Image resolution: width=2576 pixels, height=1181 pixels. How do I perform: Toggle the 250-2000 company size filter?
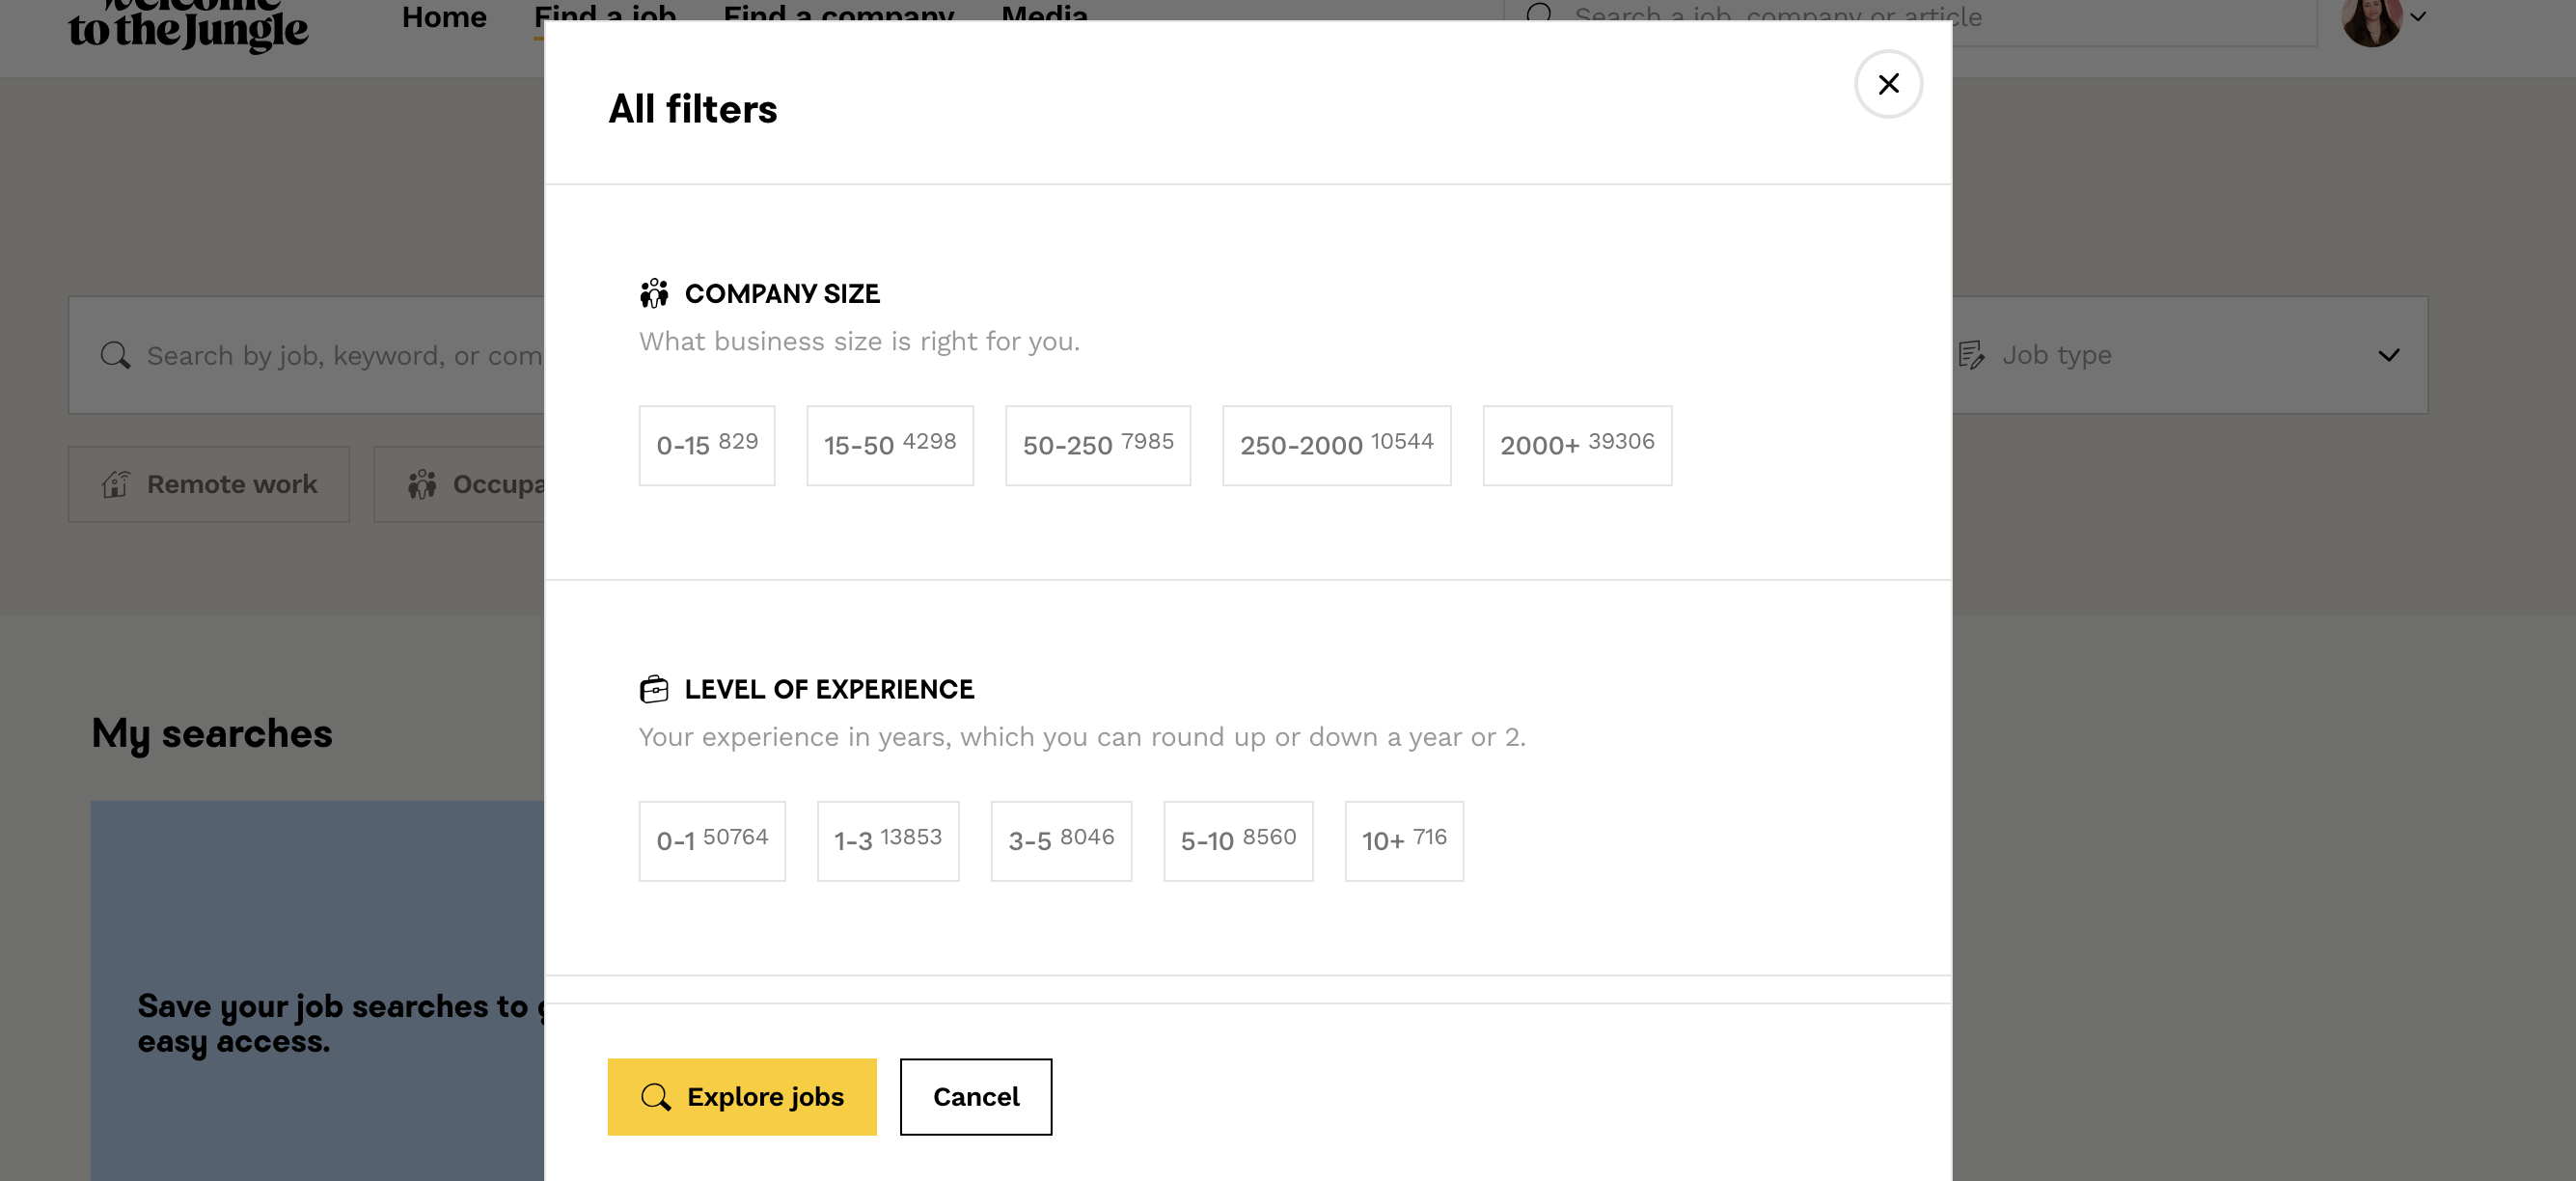tap(1335, 445)
